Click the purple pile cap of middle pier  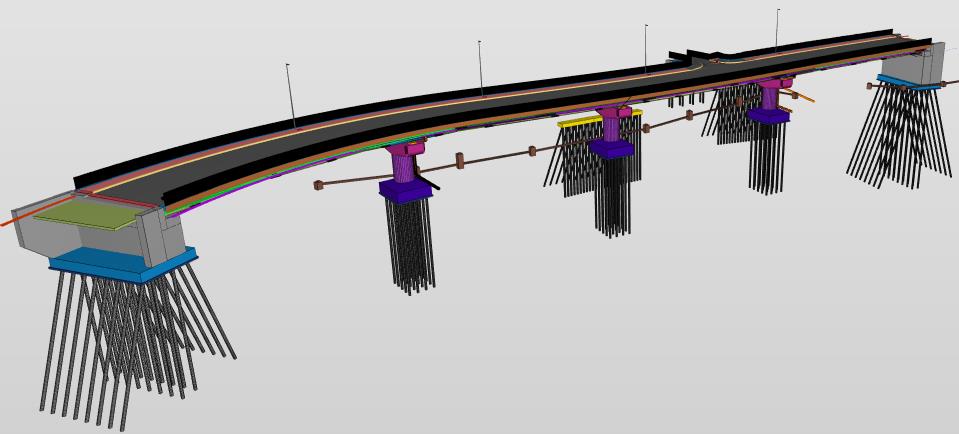[x=610, y=149]
